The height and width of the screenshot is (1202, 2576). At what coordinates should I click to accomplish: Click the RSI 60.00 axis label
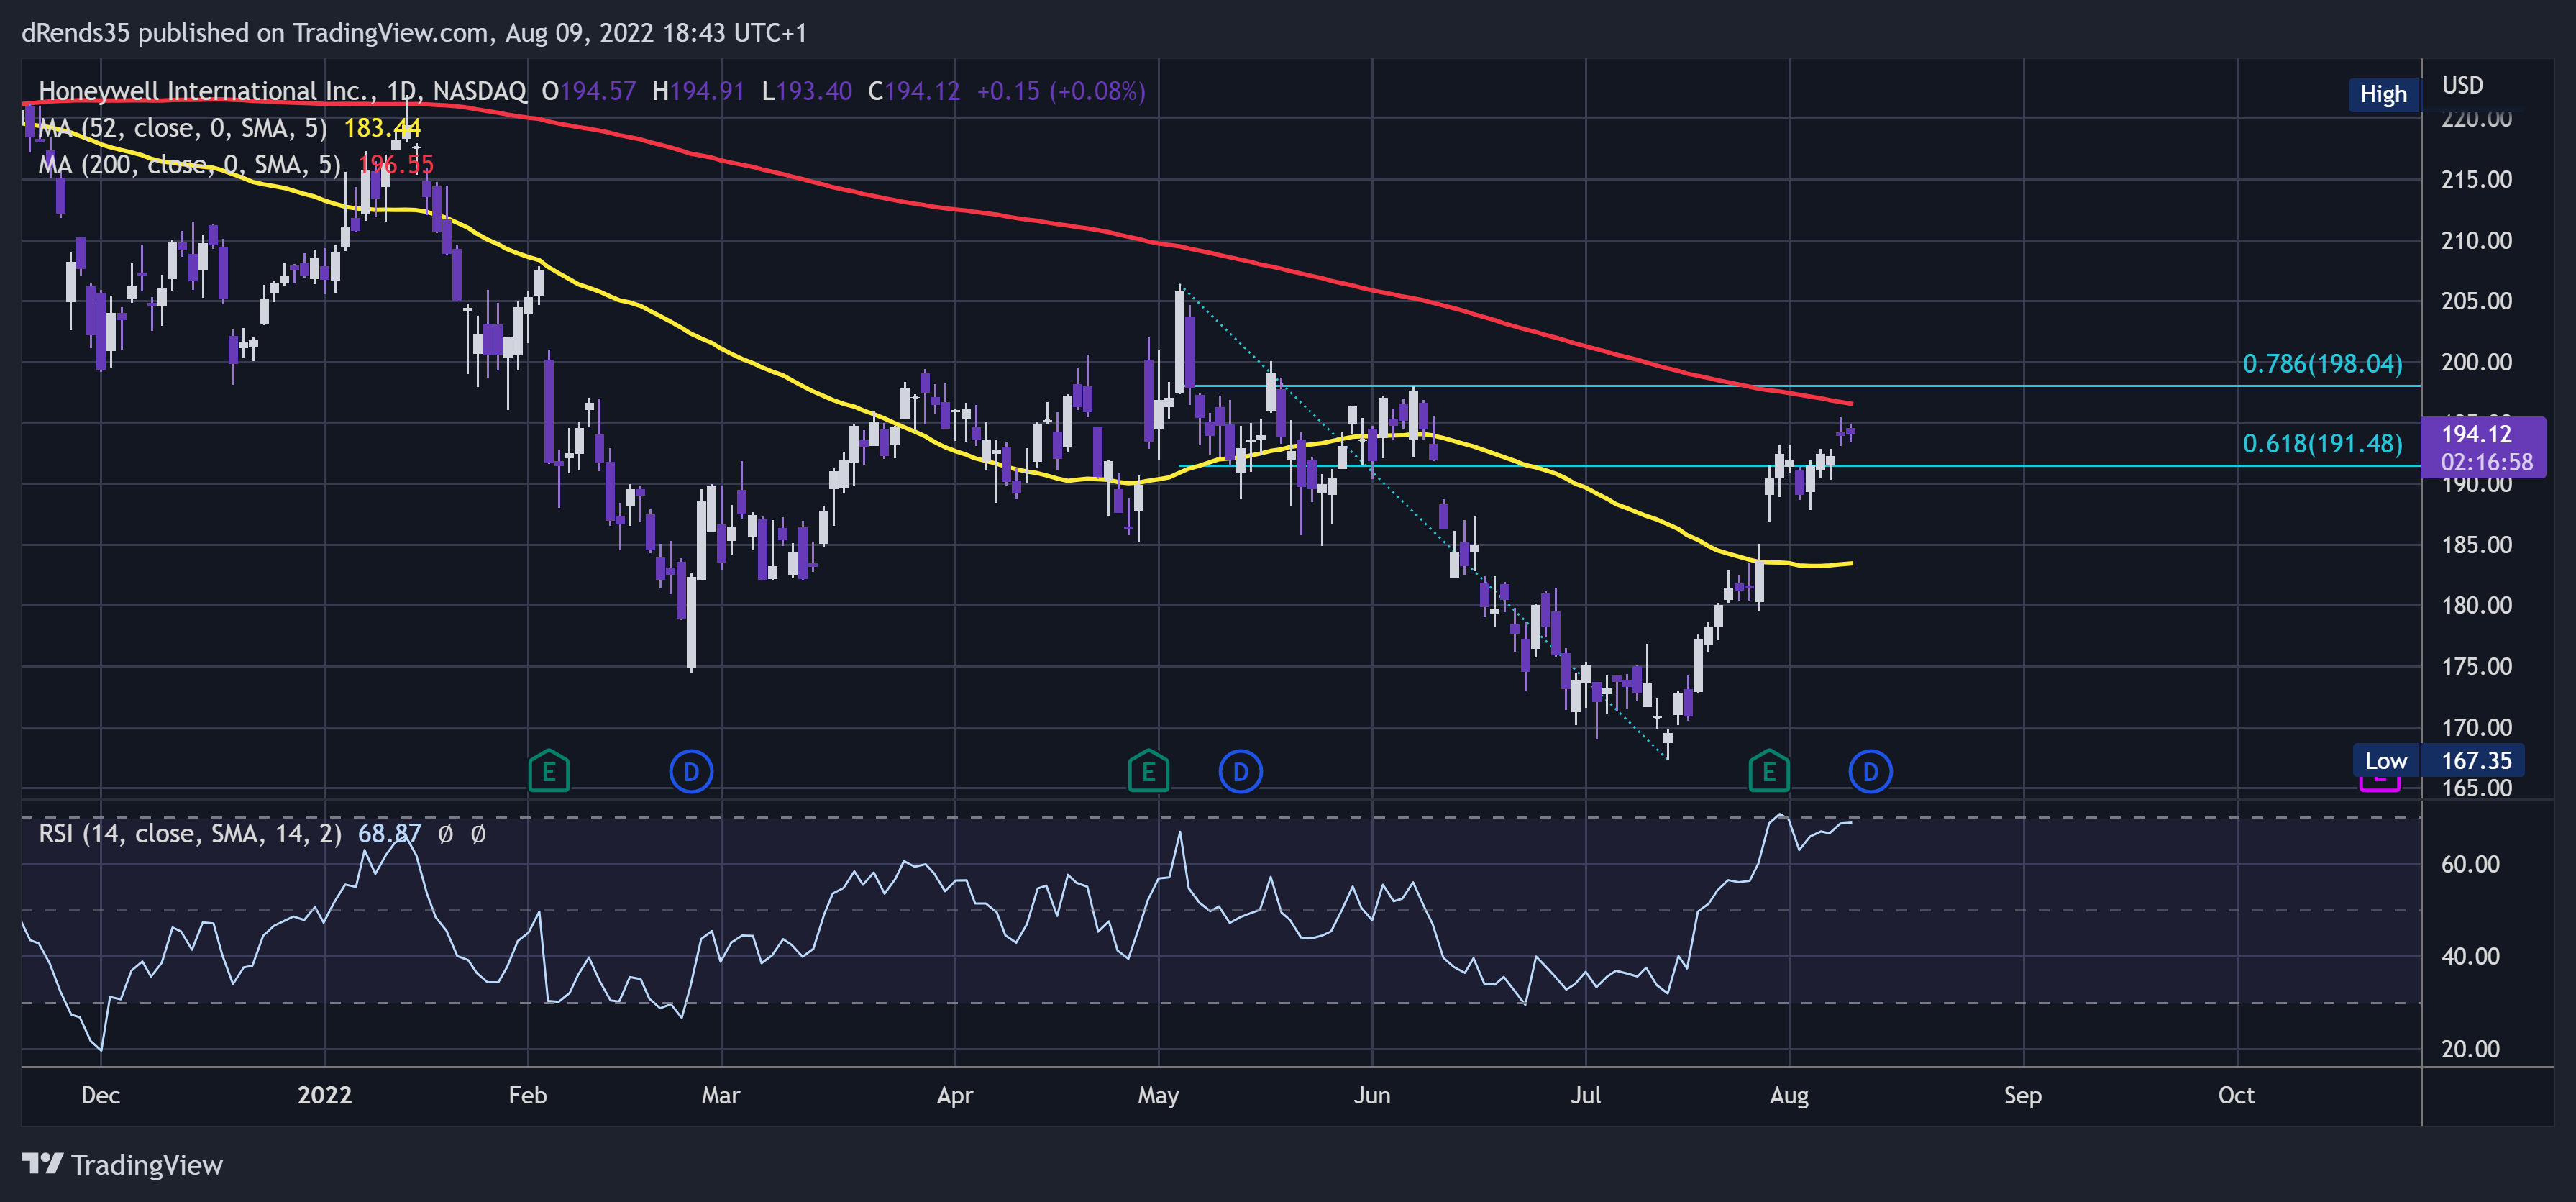[x=2469, y=864]
